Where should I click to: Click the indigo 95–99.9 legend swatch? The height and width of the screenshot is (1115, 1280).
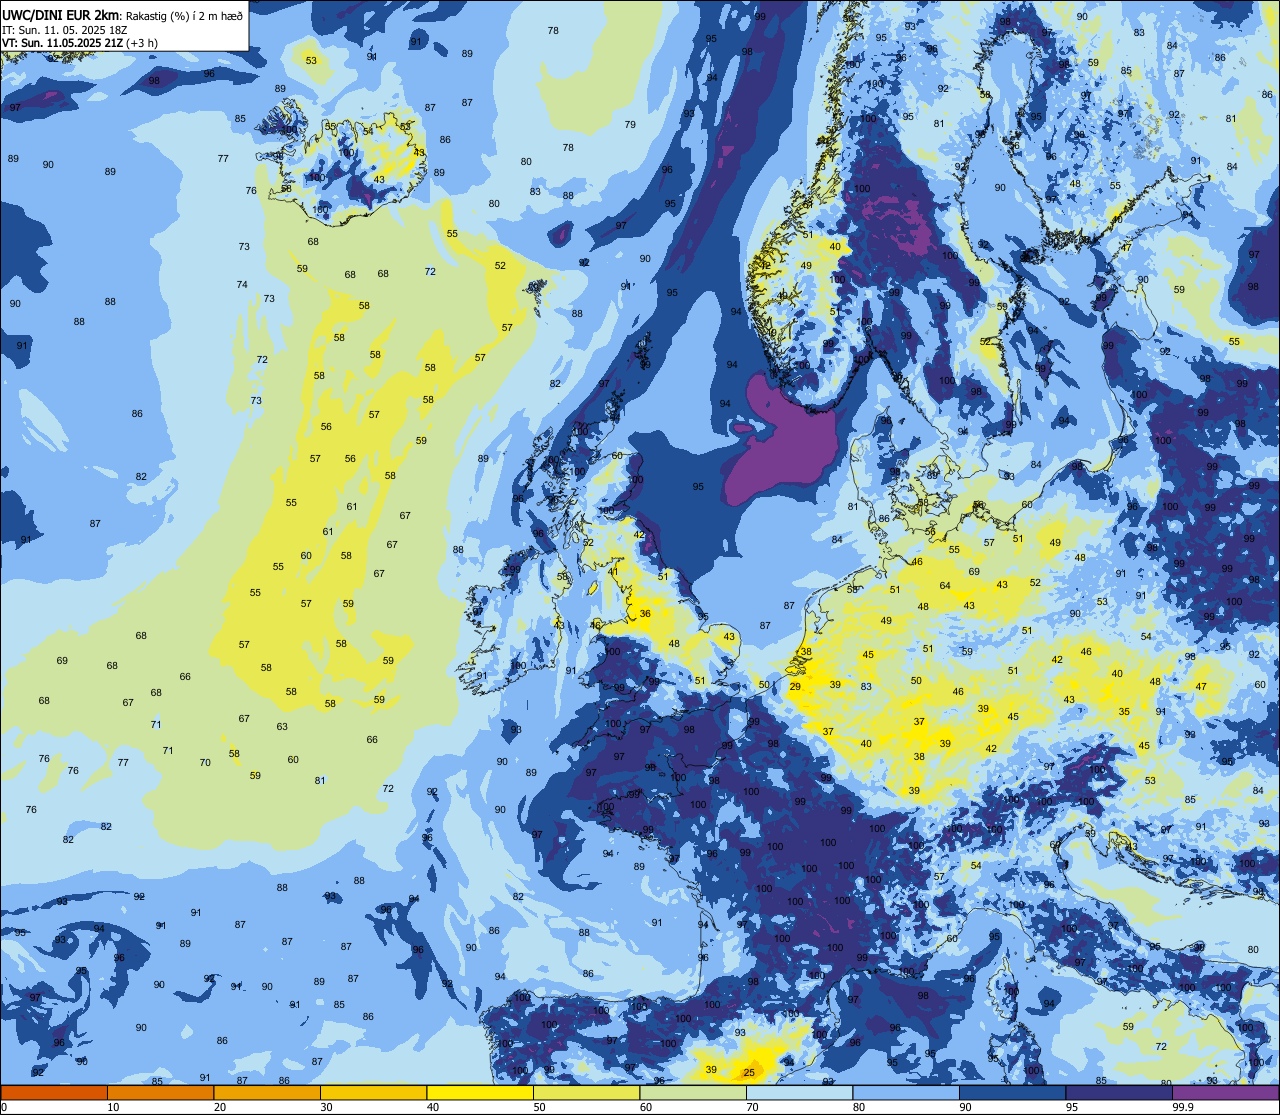(x=1119, y=1092)
